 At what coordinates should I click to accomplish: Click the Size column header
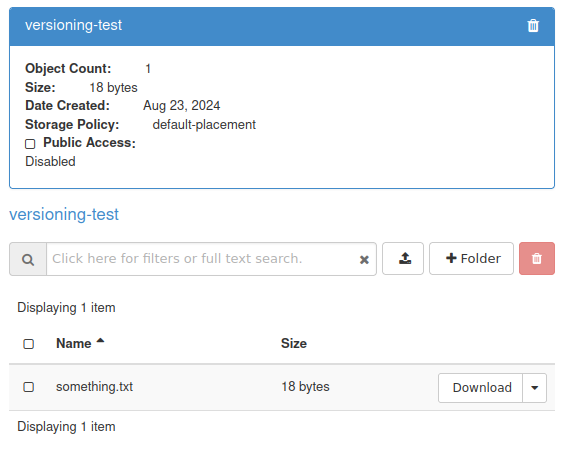(294, 344)
